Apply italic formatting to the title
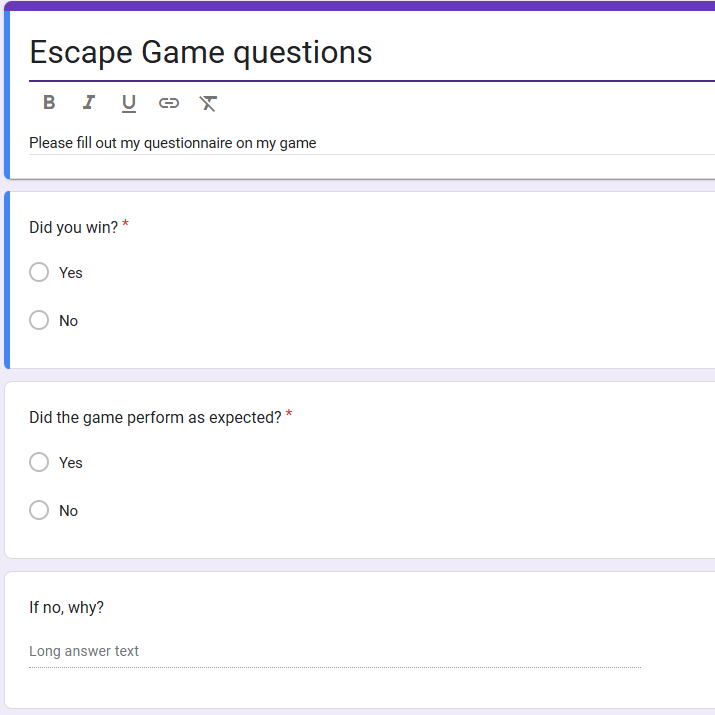 (89, 103)
